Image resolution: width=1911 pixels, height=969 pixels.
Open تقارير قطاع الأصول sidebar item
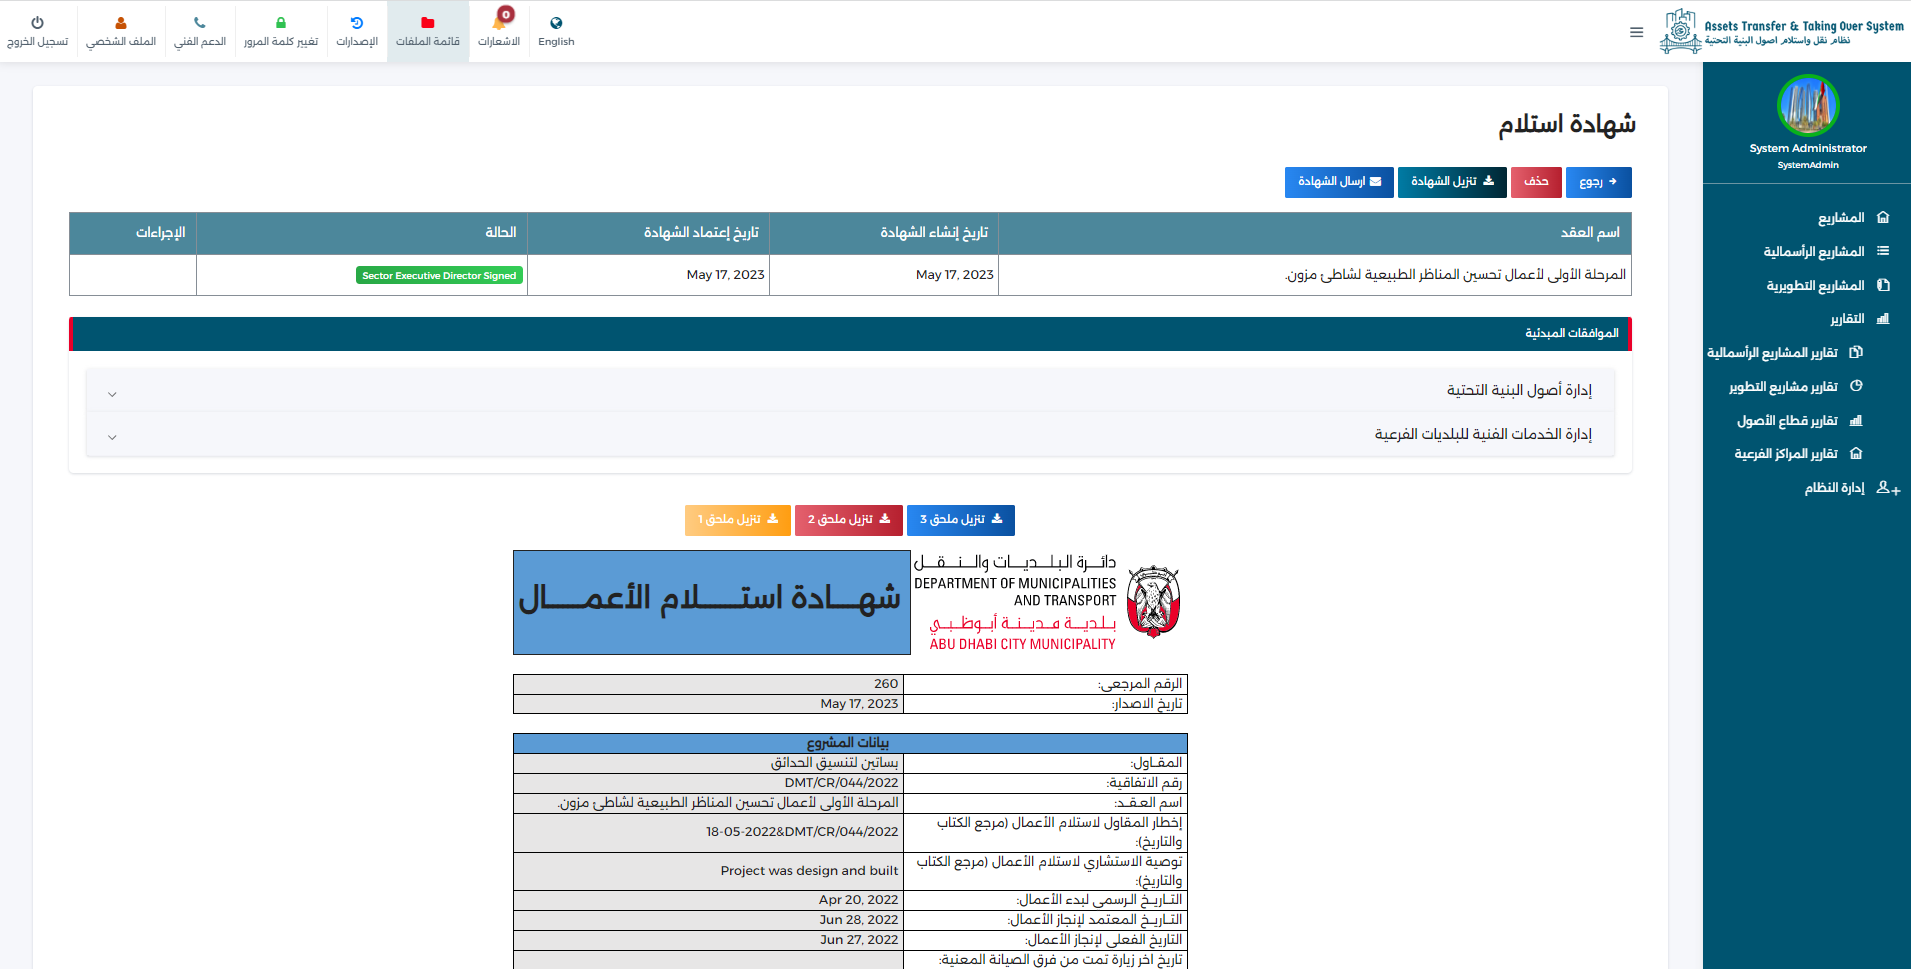coord(1787,420)
